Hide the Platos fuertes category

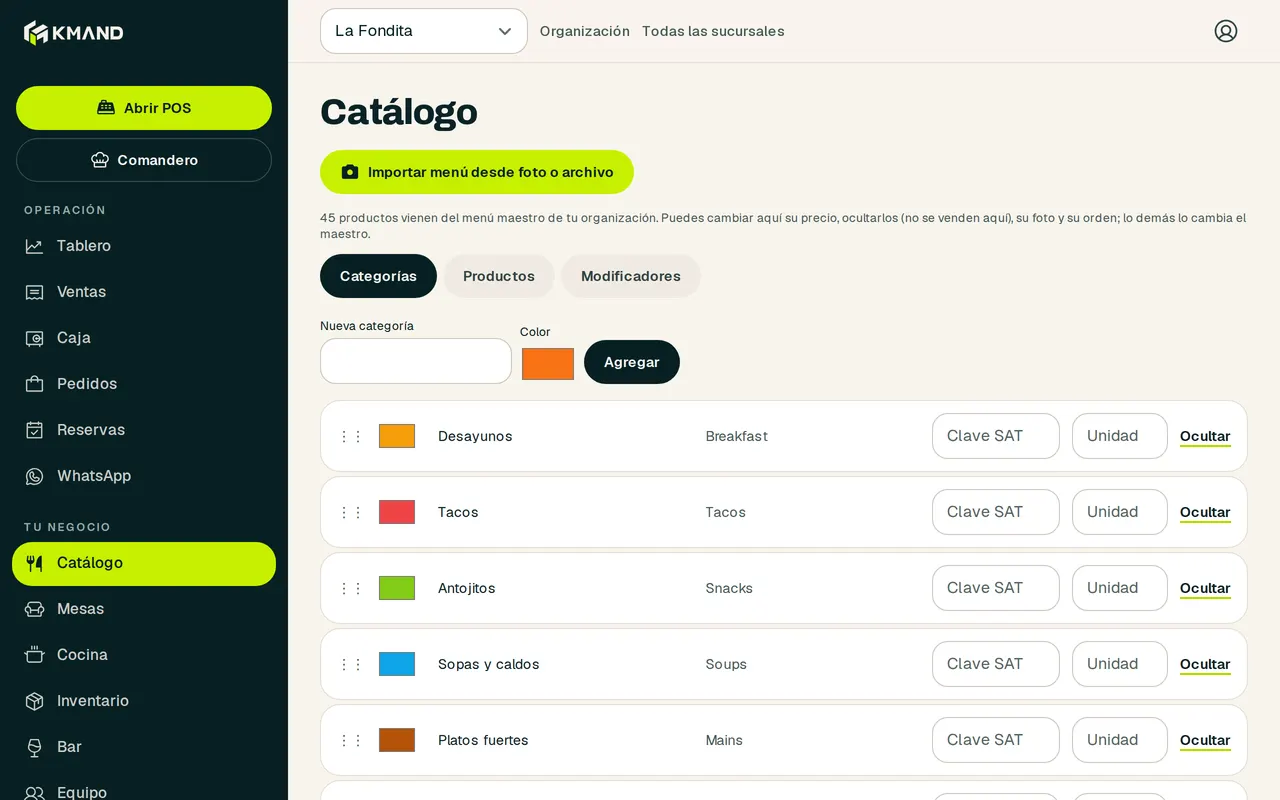pos(1205,740)
